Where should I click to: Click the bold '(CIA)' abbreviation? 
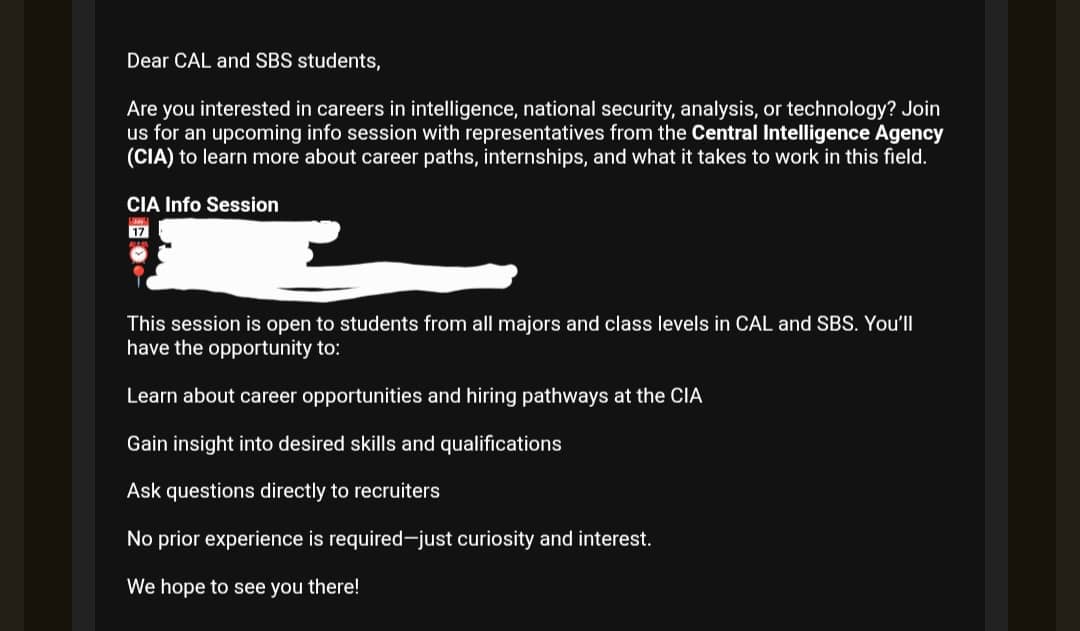click(150, 157)
